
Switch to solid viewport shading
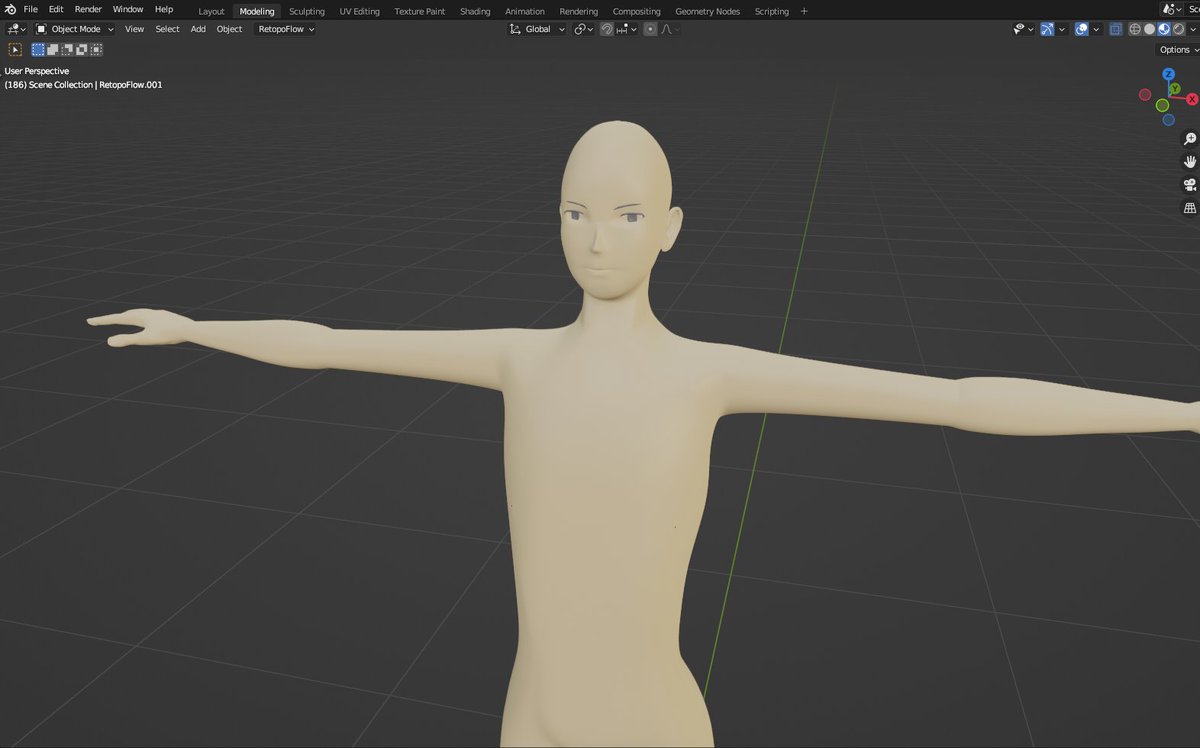click(1149, 29)
